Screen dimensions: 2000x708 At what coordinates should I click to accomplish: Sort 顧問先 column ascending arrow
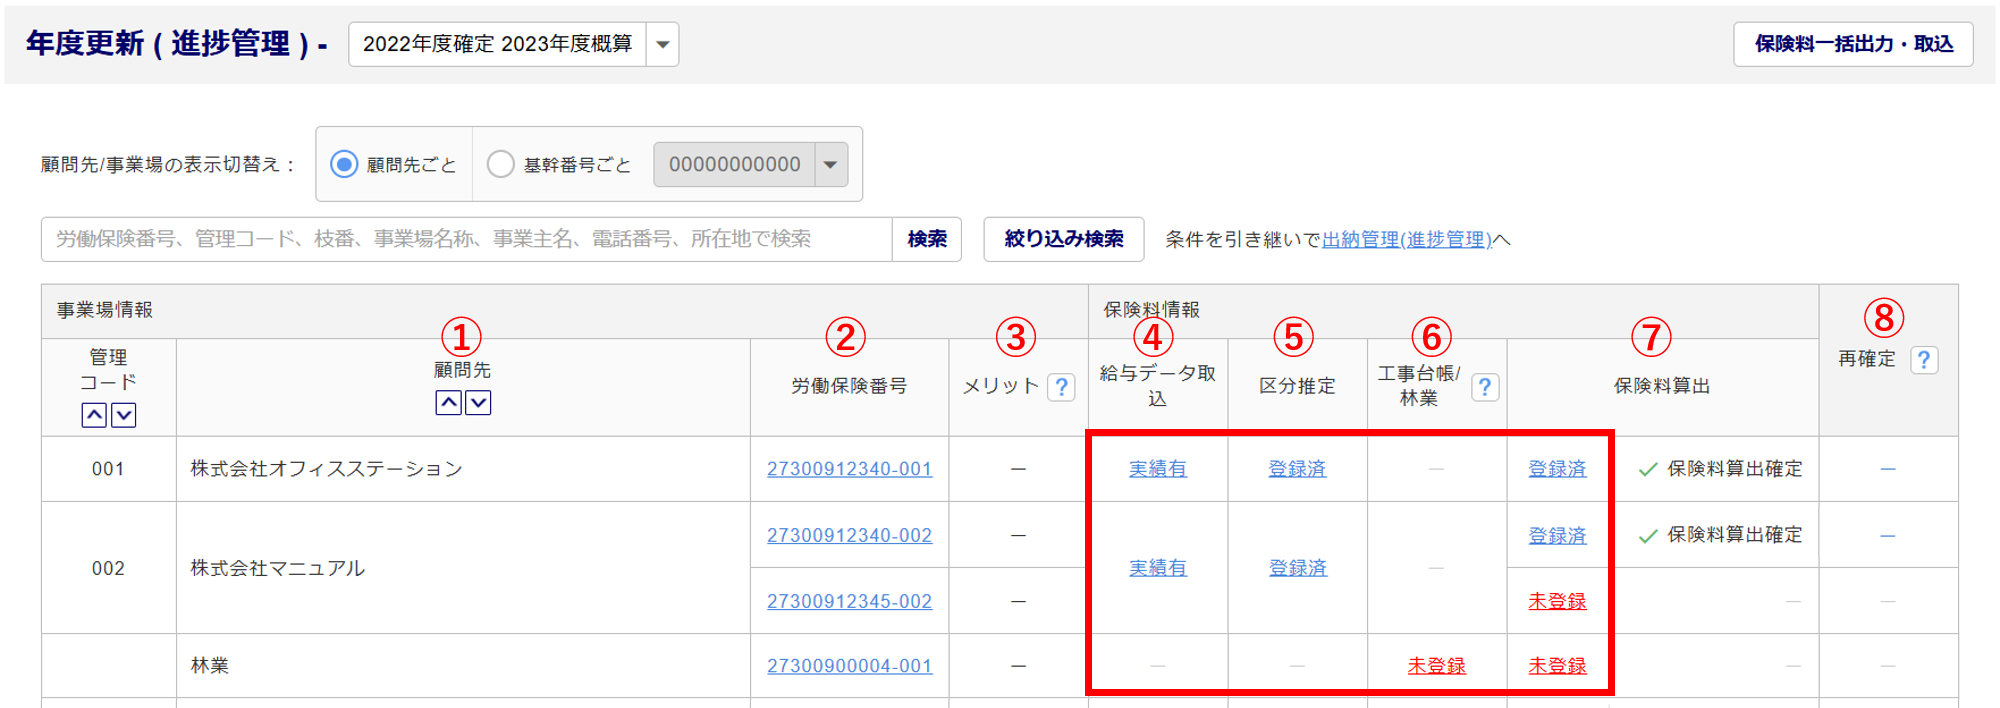[449, 402]
